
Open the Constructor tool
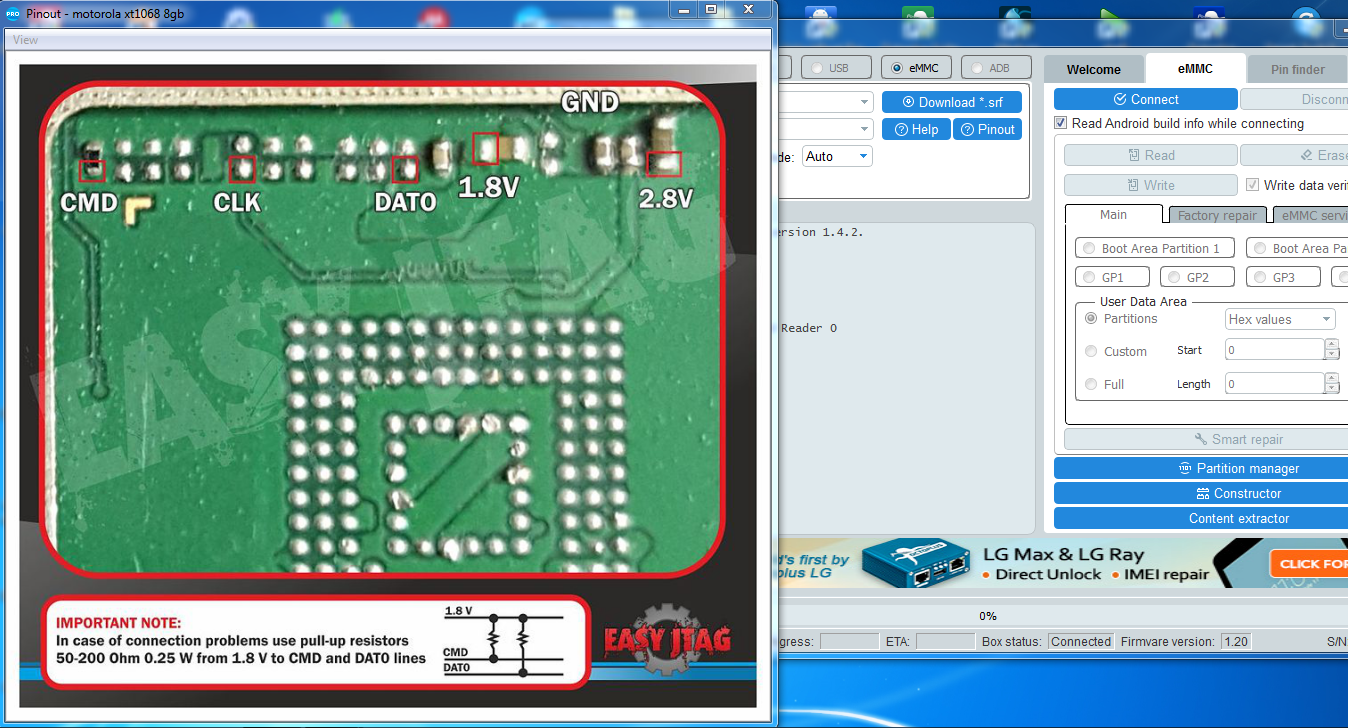[1201, 493]
